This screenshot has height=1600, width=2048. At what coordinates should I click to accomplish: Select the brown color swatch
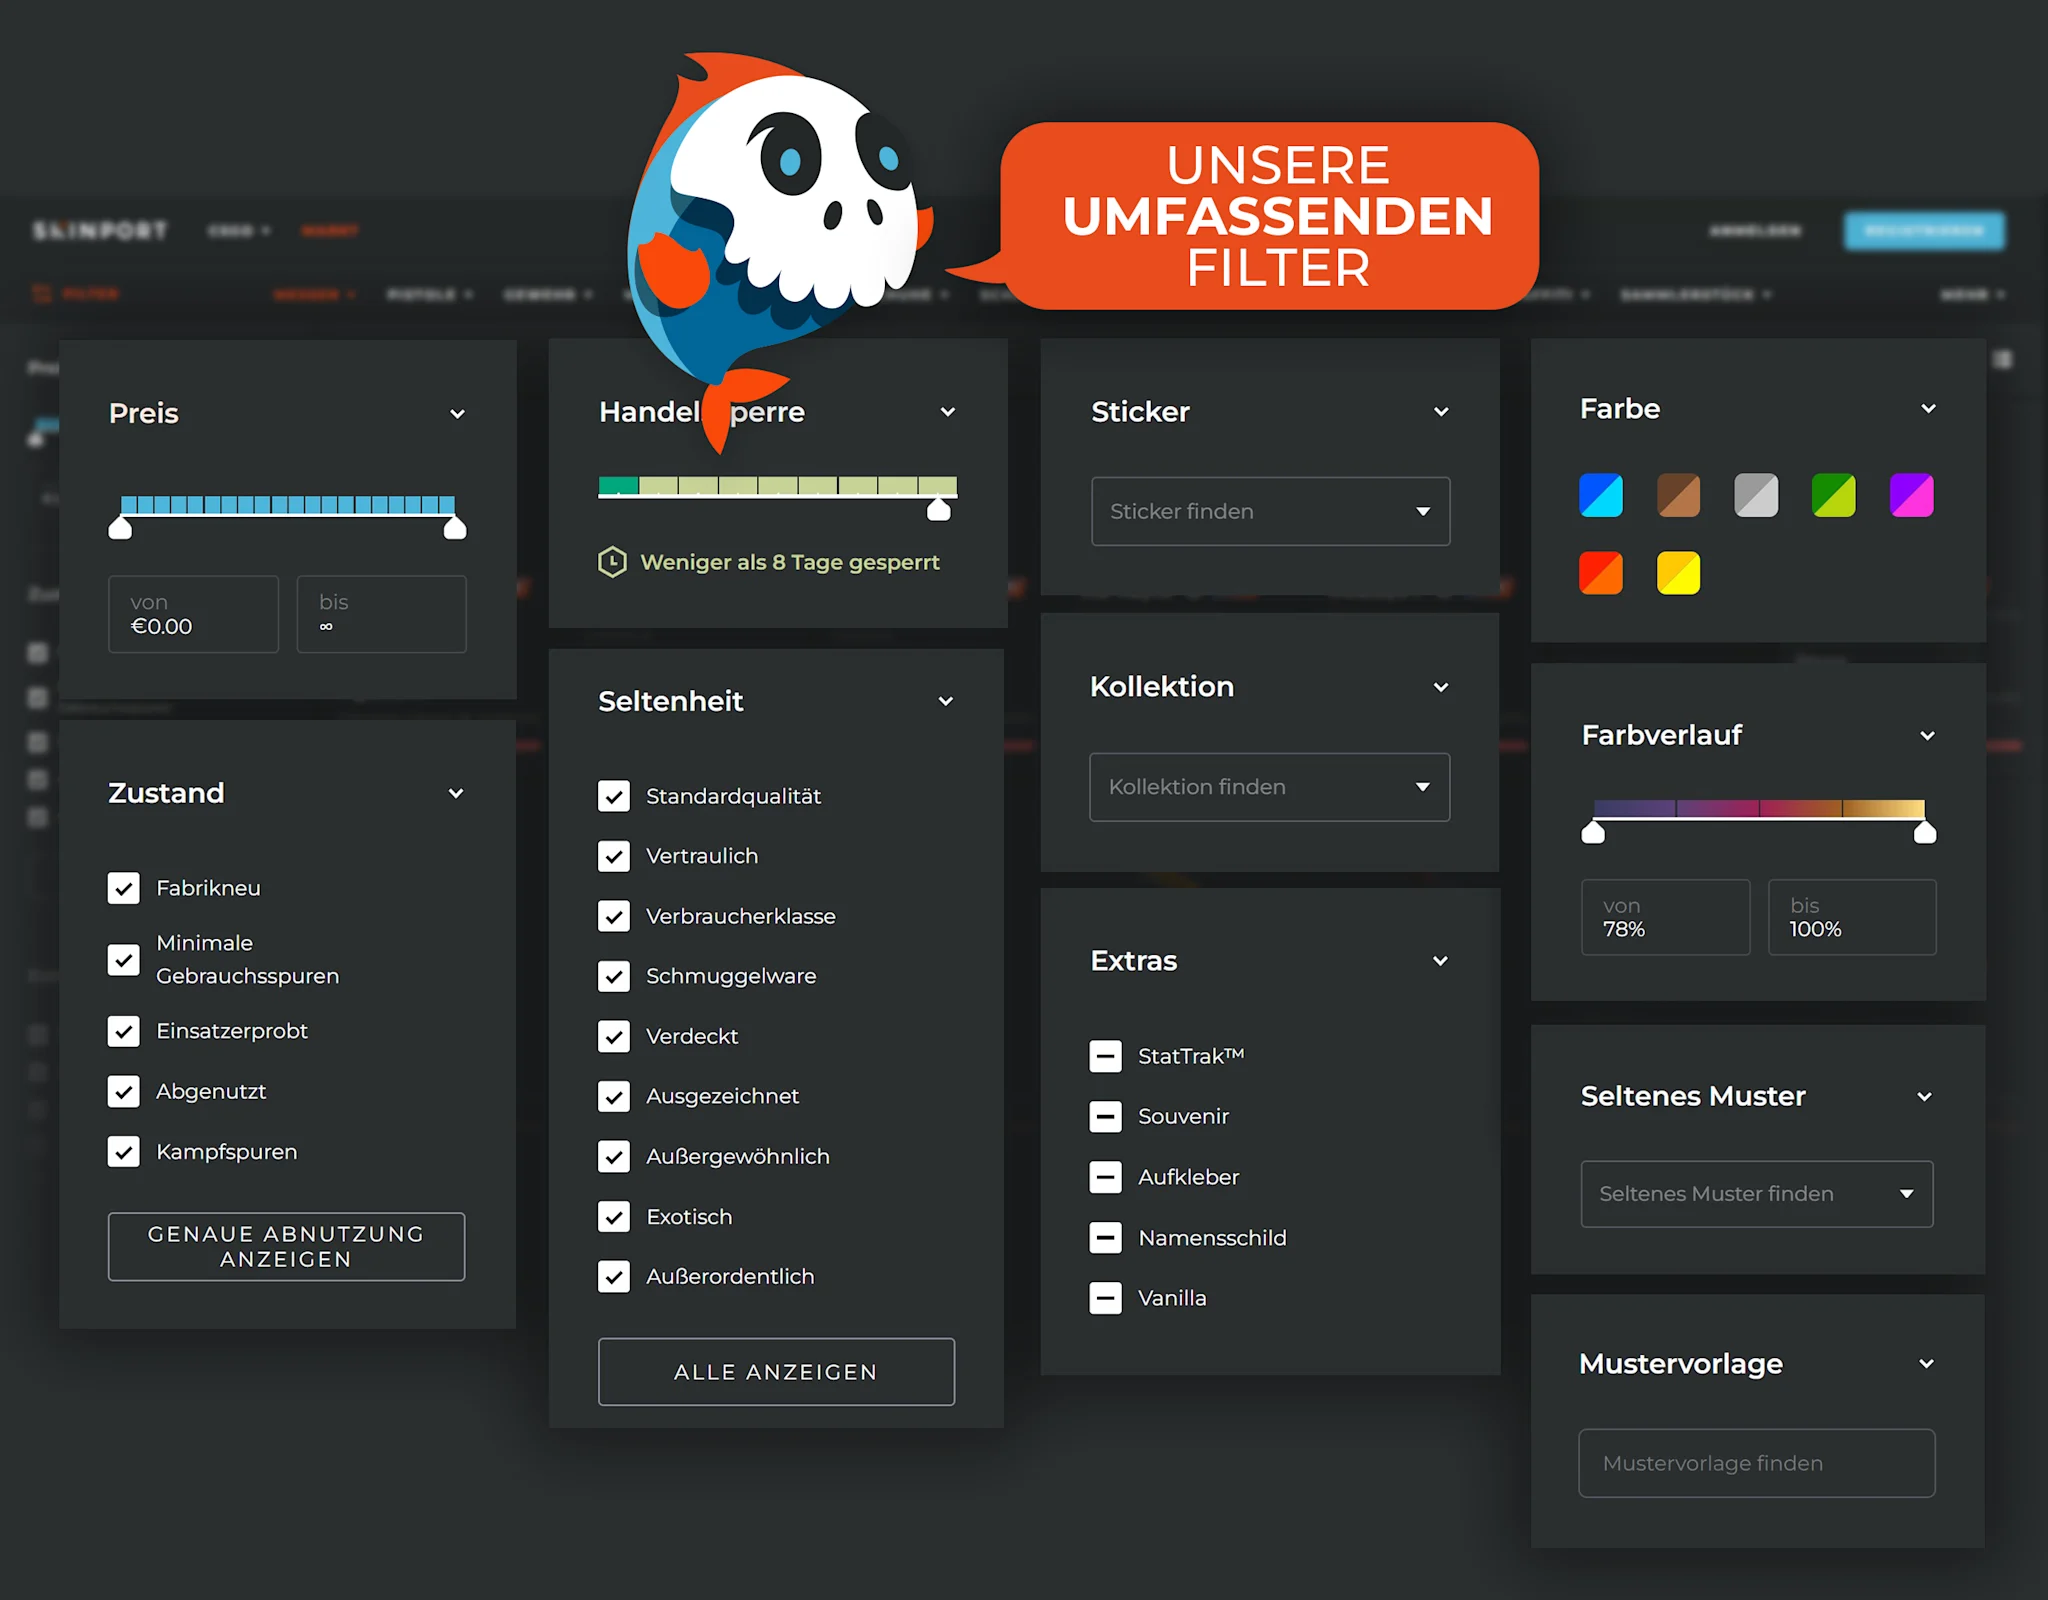point(1678,496)
